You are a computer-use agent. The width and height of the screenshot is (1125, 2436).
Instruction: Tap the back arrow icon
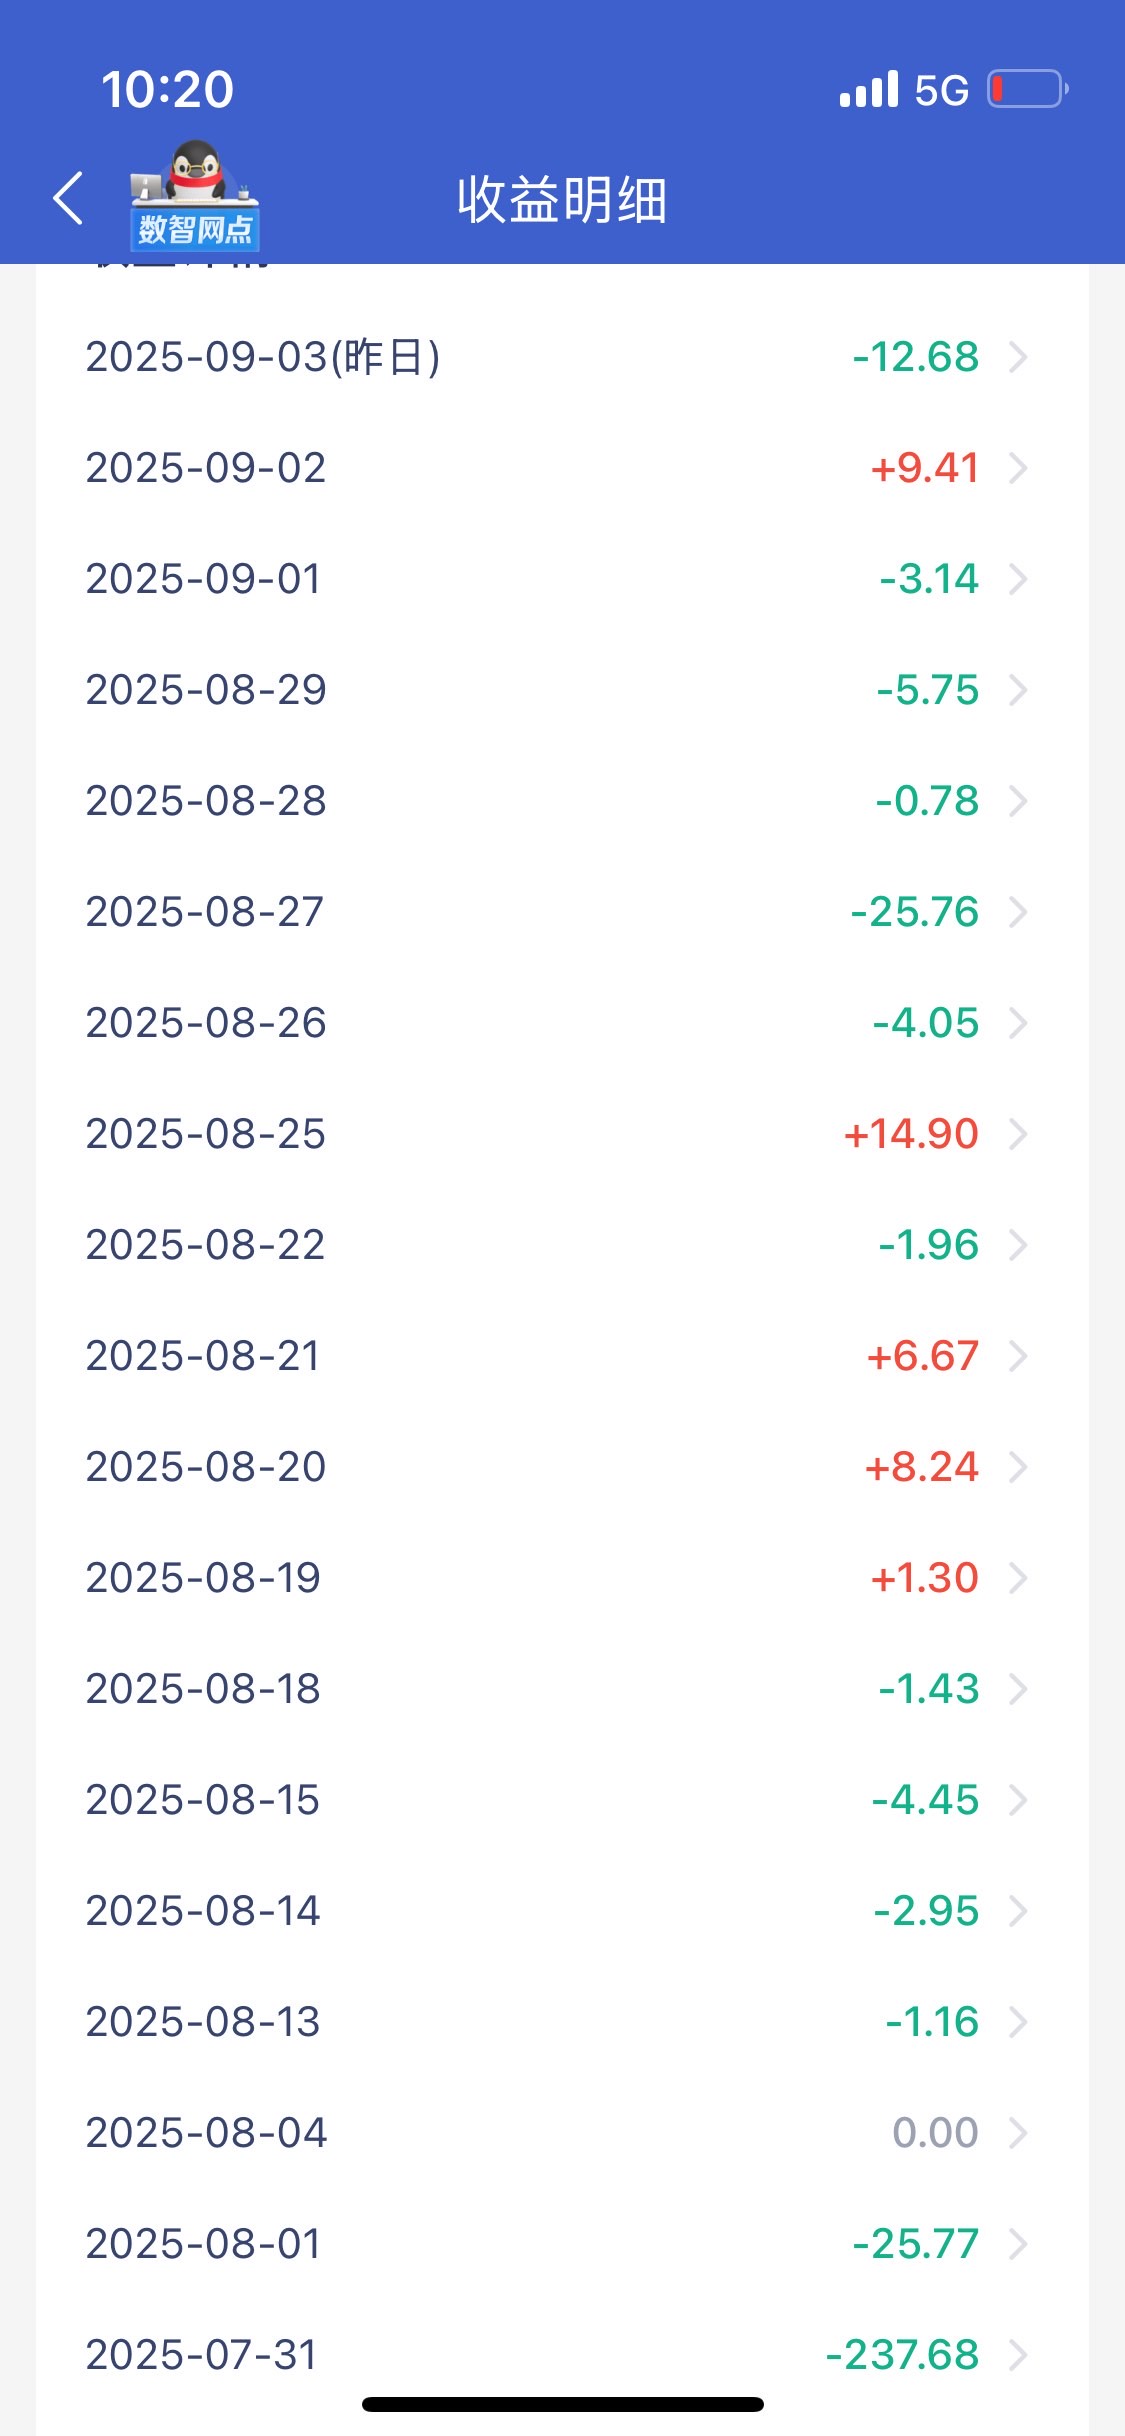click(68, 197)
